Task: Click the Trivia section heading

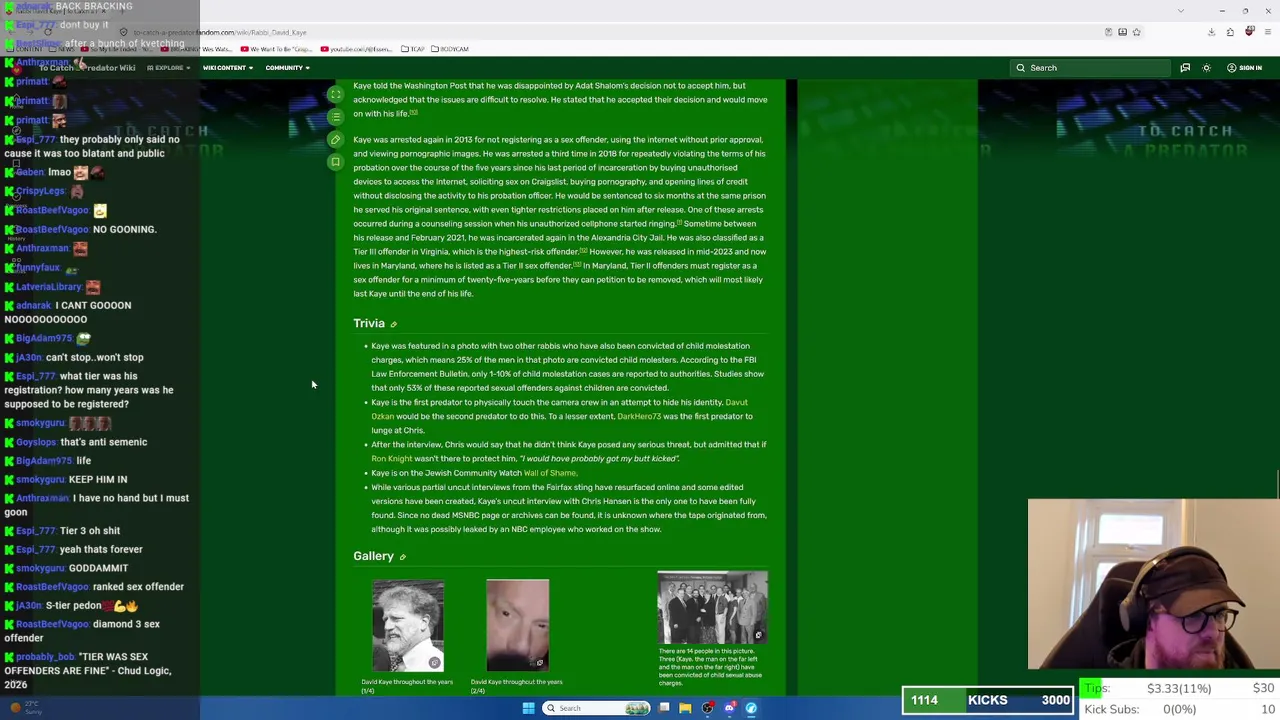Action: pos(369,324)
